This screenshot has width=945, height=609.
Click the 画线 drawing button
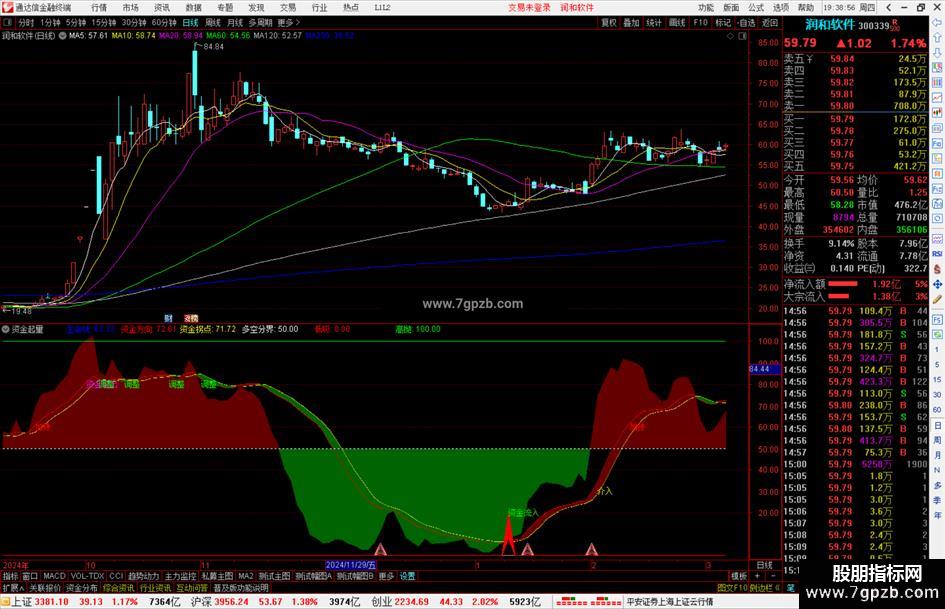(677, 22)
